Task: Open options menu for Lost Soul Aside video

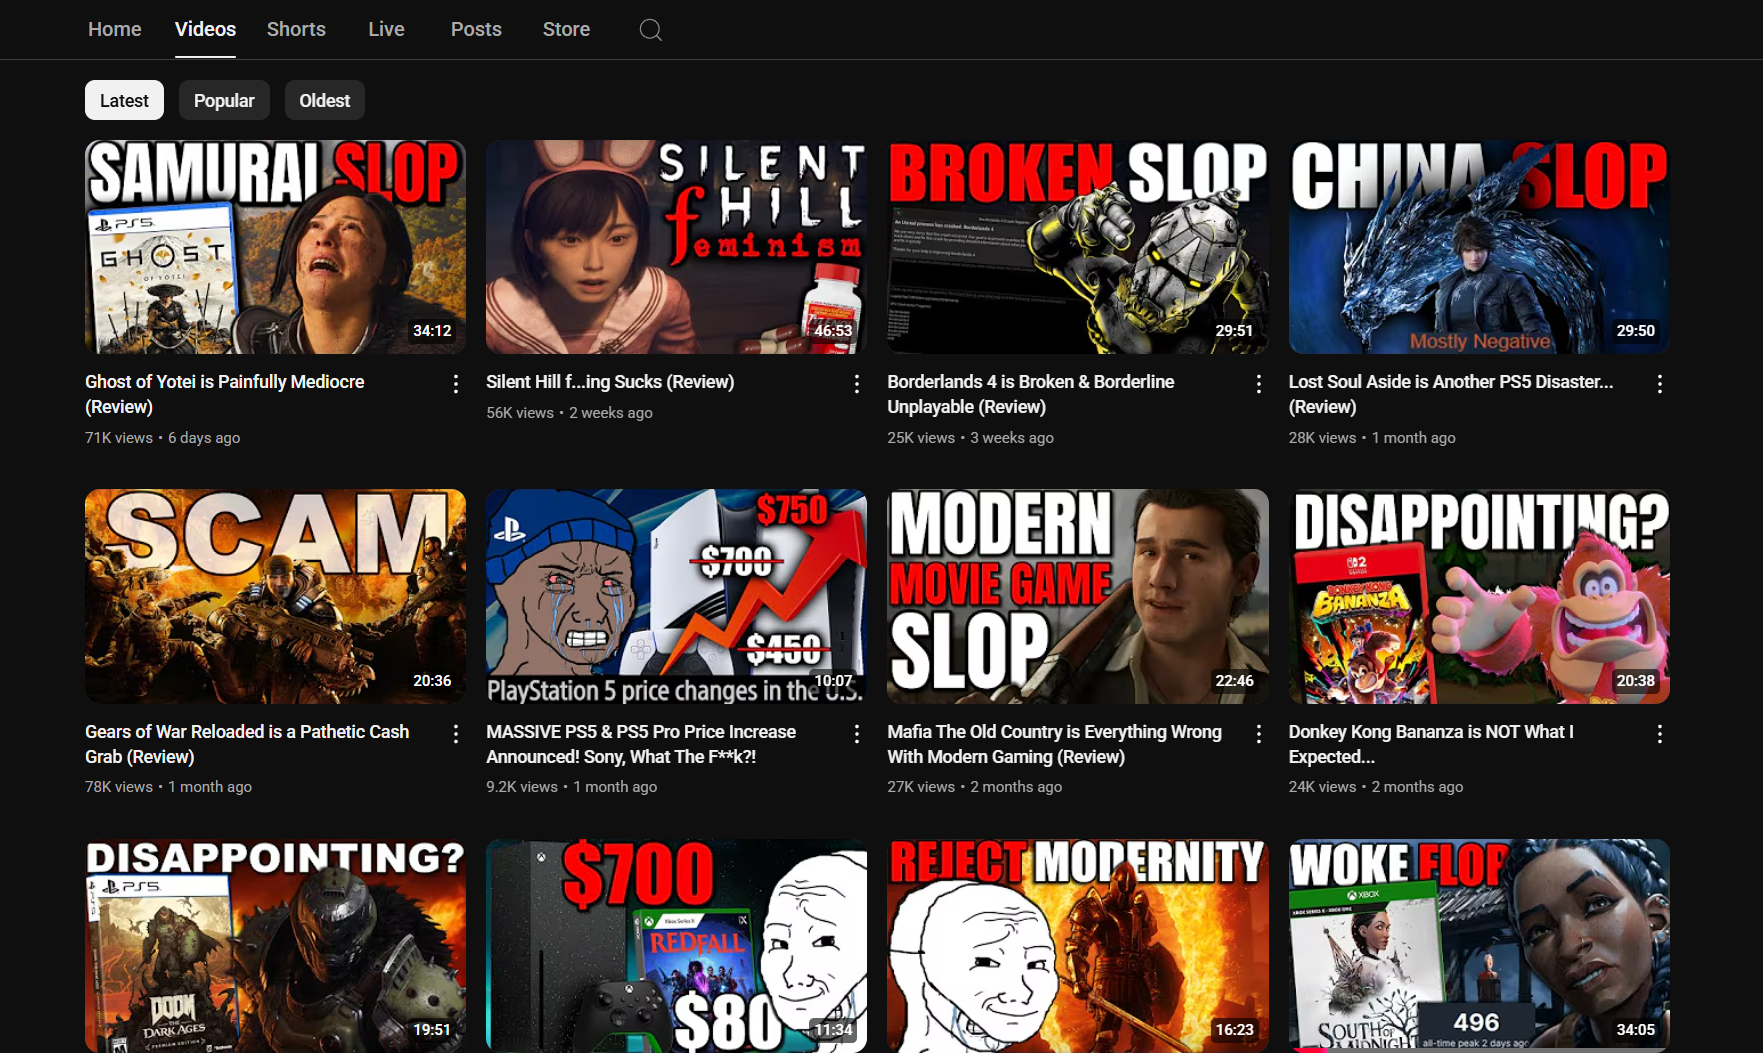Action: click(x=1660, y=384)
